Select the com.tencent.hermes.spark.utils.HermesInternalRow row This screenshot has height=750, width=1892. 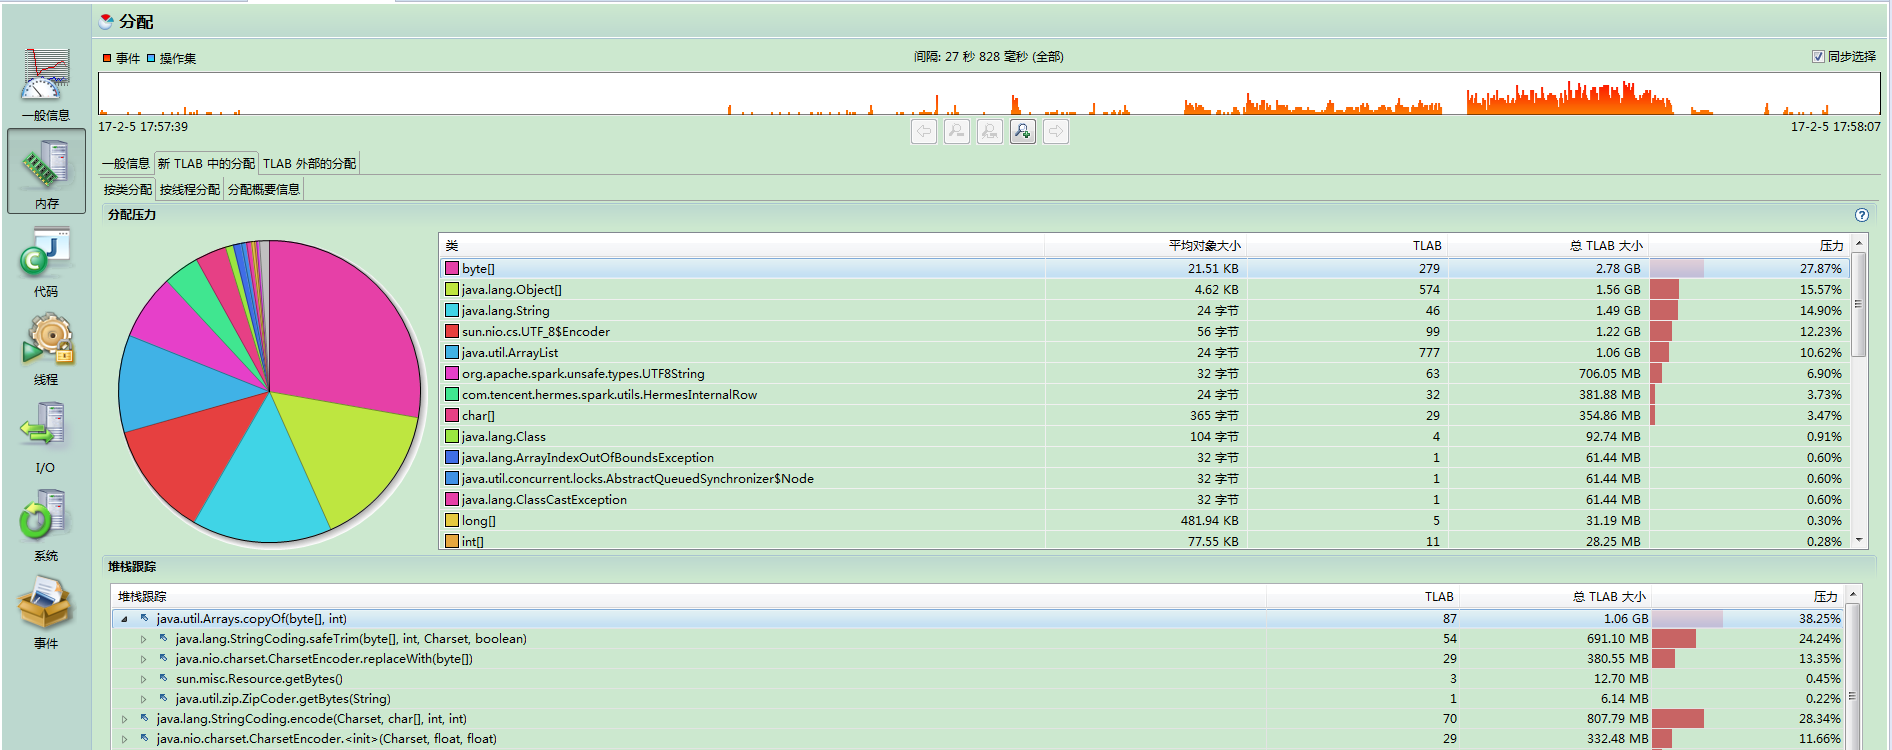coord(1144,395)
